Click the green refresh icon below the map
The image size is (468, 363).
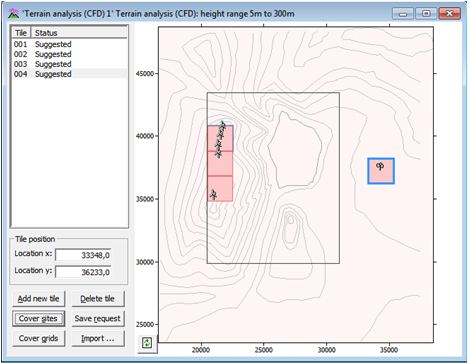coord(147,343)
